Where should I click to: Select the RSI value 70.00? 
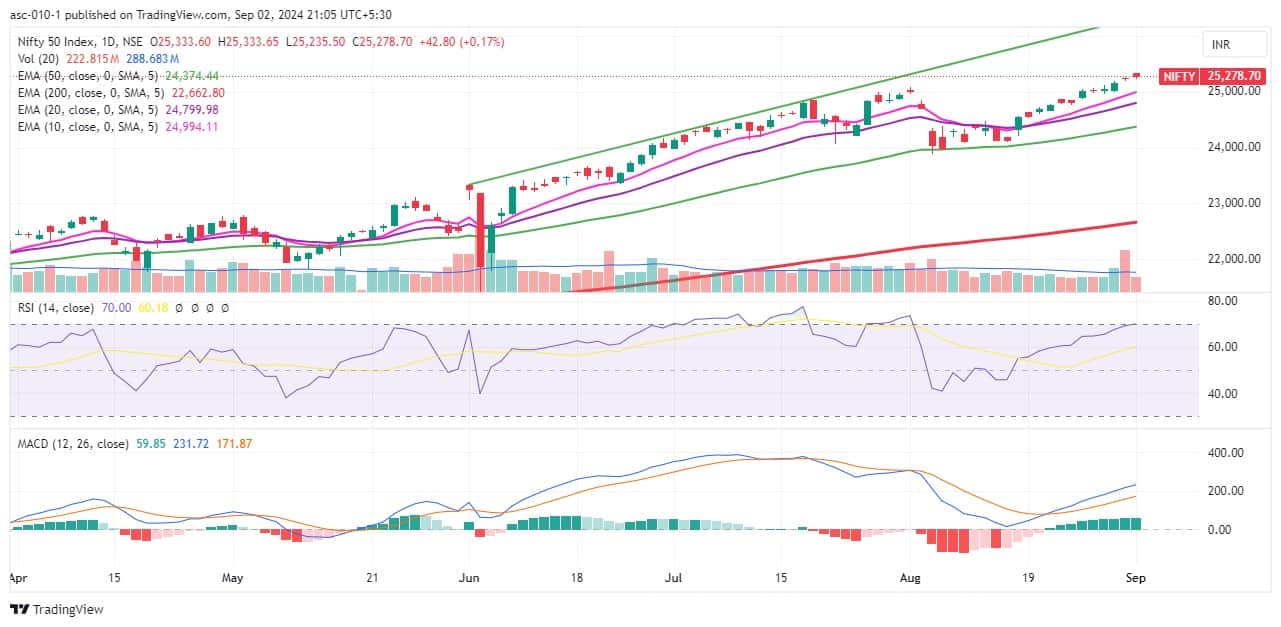tap(117, 308)
